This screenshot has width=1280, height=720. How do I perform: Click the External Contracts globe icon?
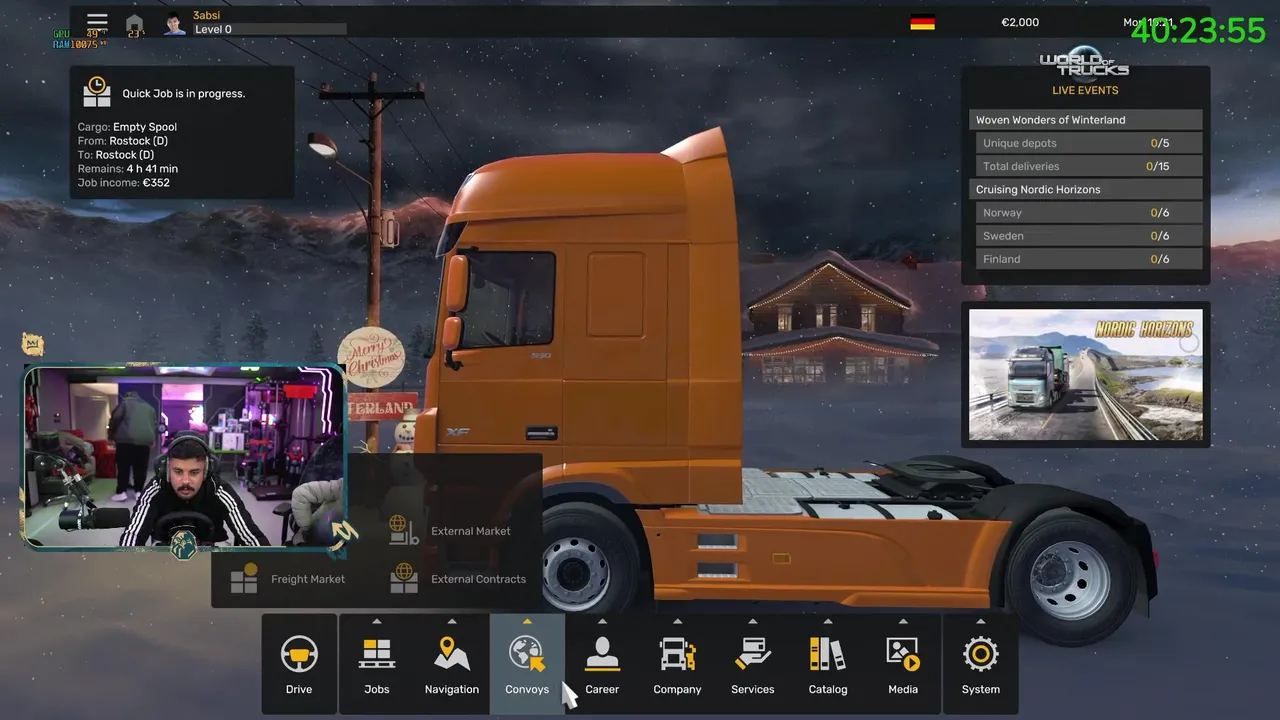[x=403, y=578]
